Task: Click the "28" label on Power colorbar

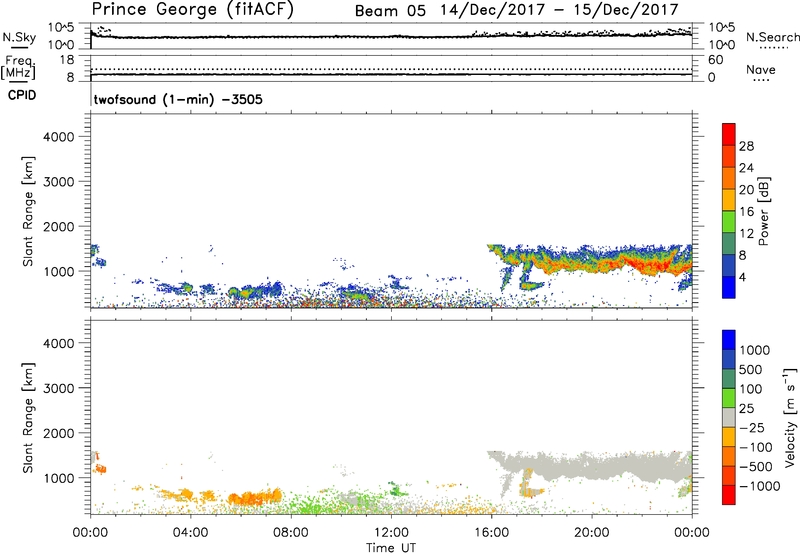Action: 746,146
